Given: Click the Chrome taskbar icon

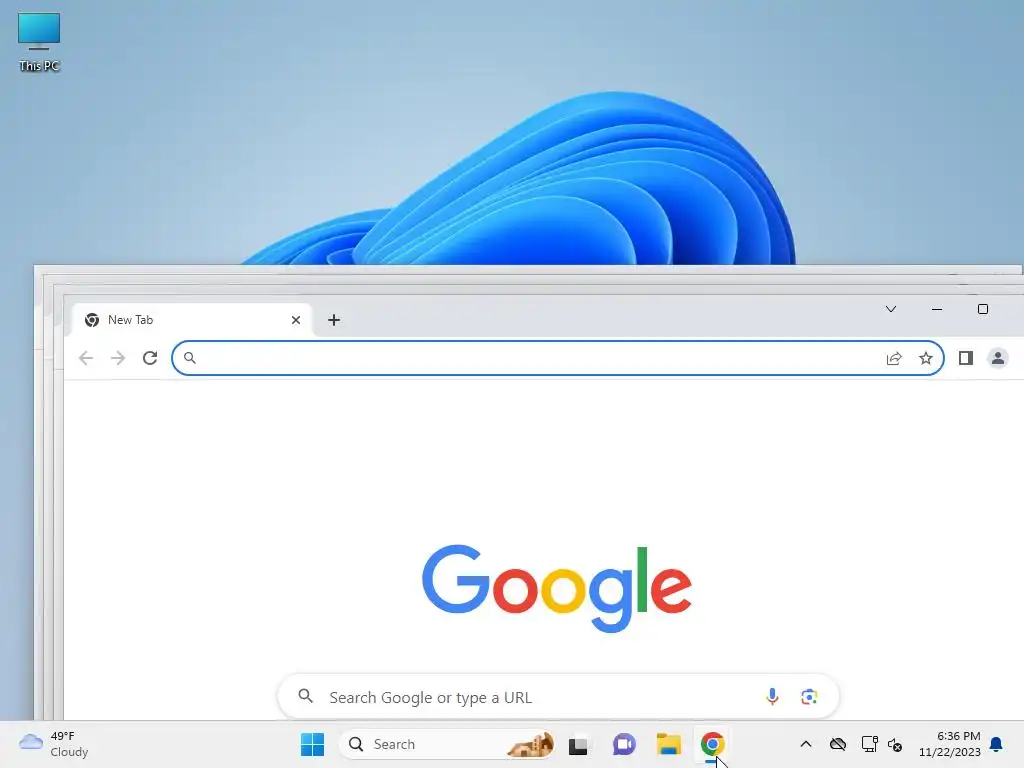Looking at the screenshot, I should [x=712, y=744].
